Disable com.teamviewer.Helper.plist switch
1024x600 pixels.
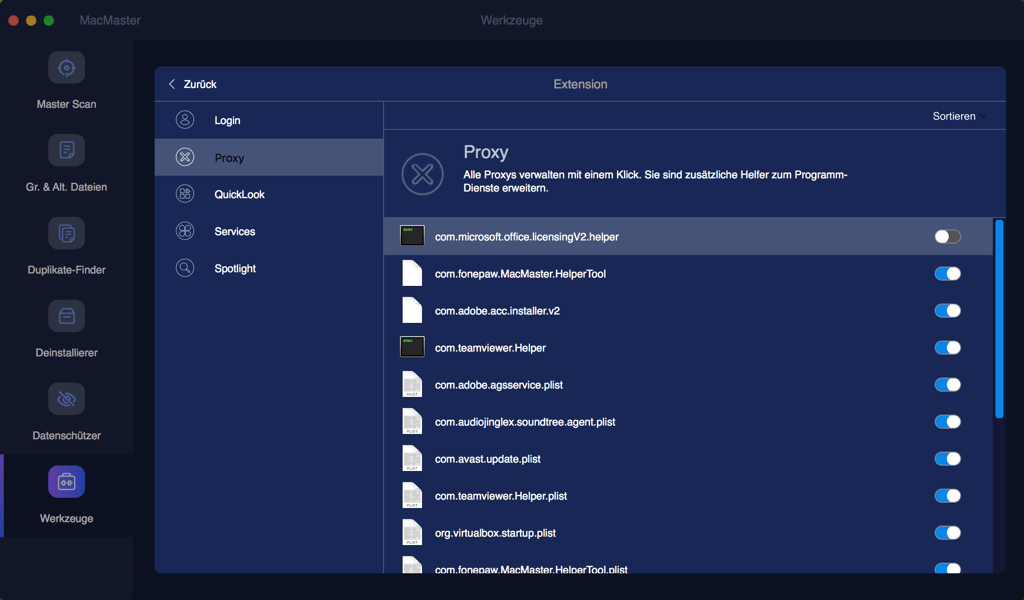[x=948, y=496]
